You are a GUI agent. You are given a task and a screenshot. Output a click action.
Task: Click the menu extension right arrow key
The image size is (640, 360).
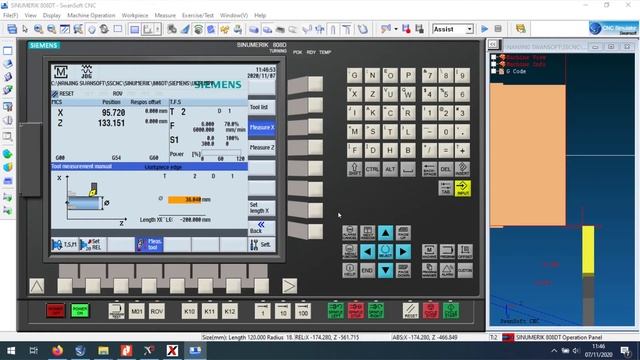tap(289, 286)
